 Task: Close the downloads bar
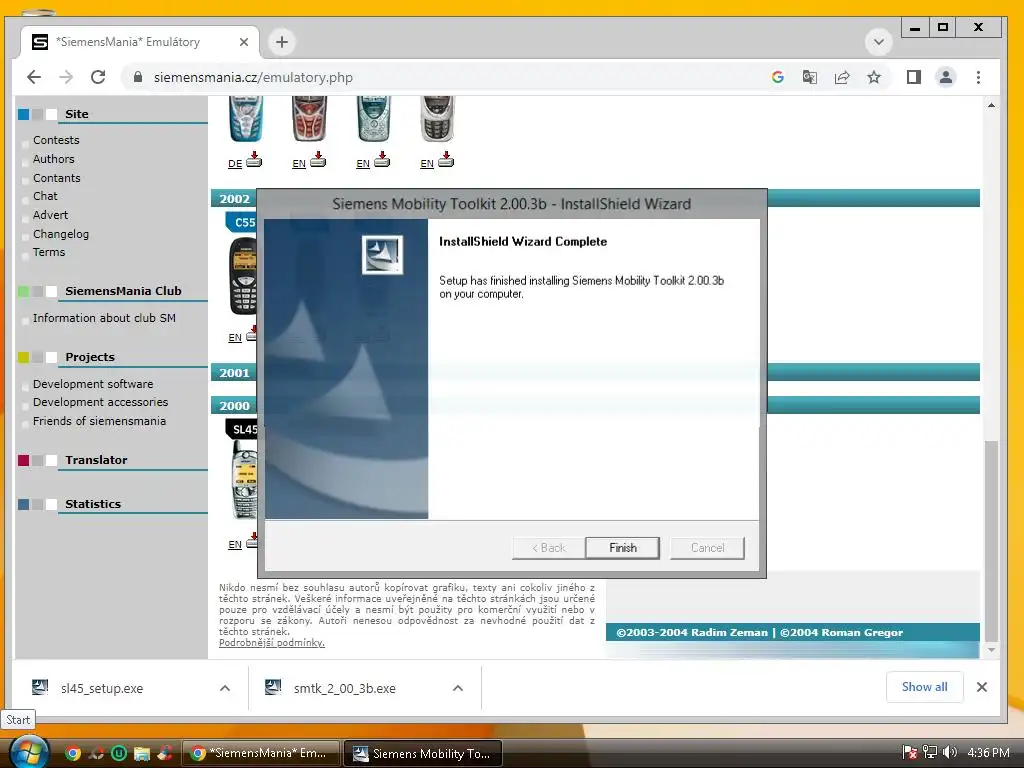click(982, 687)
